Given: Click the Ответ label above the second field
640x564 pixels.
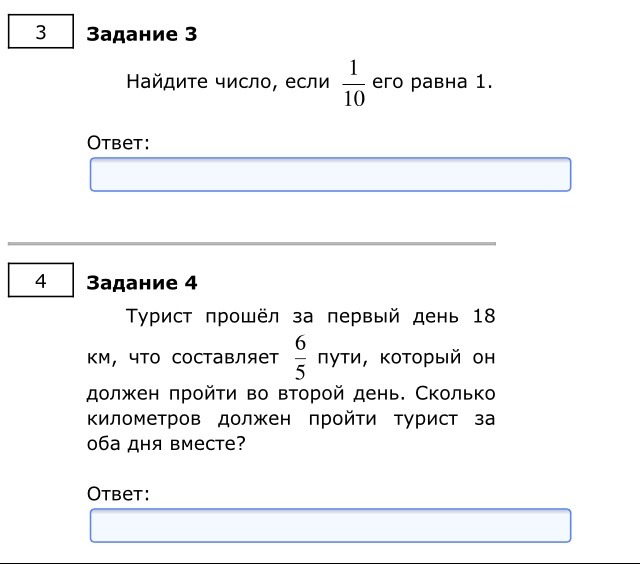Looking at the screenshot, I should (118, 494).
